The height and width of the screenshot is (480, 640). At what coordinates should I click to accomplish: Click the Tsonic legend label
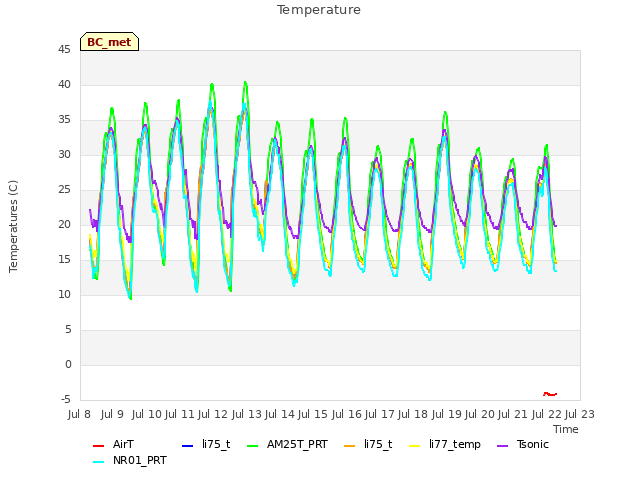[x=533, y=444]
